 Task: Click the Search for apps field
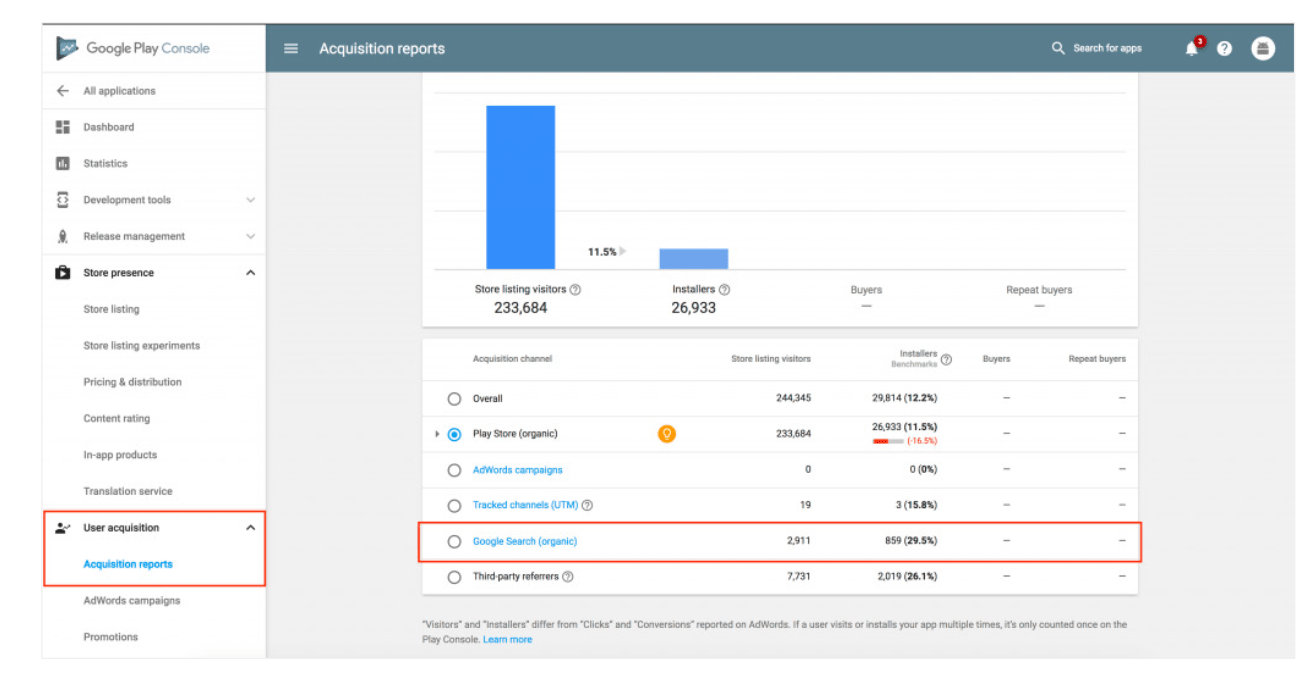click(1107, 48)
